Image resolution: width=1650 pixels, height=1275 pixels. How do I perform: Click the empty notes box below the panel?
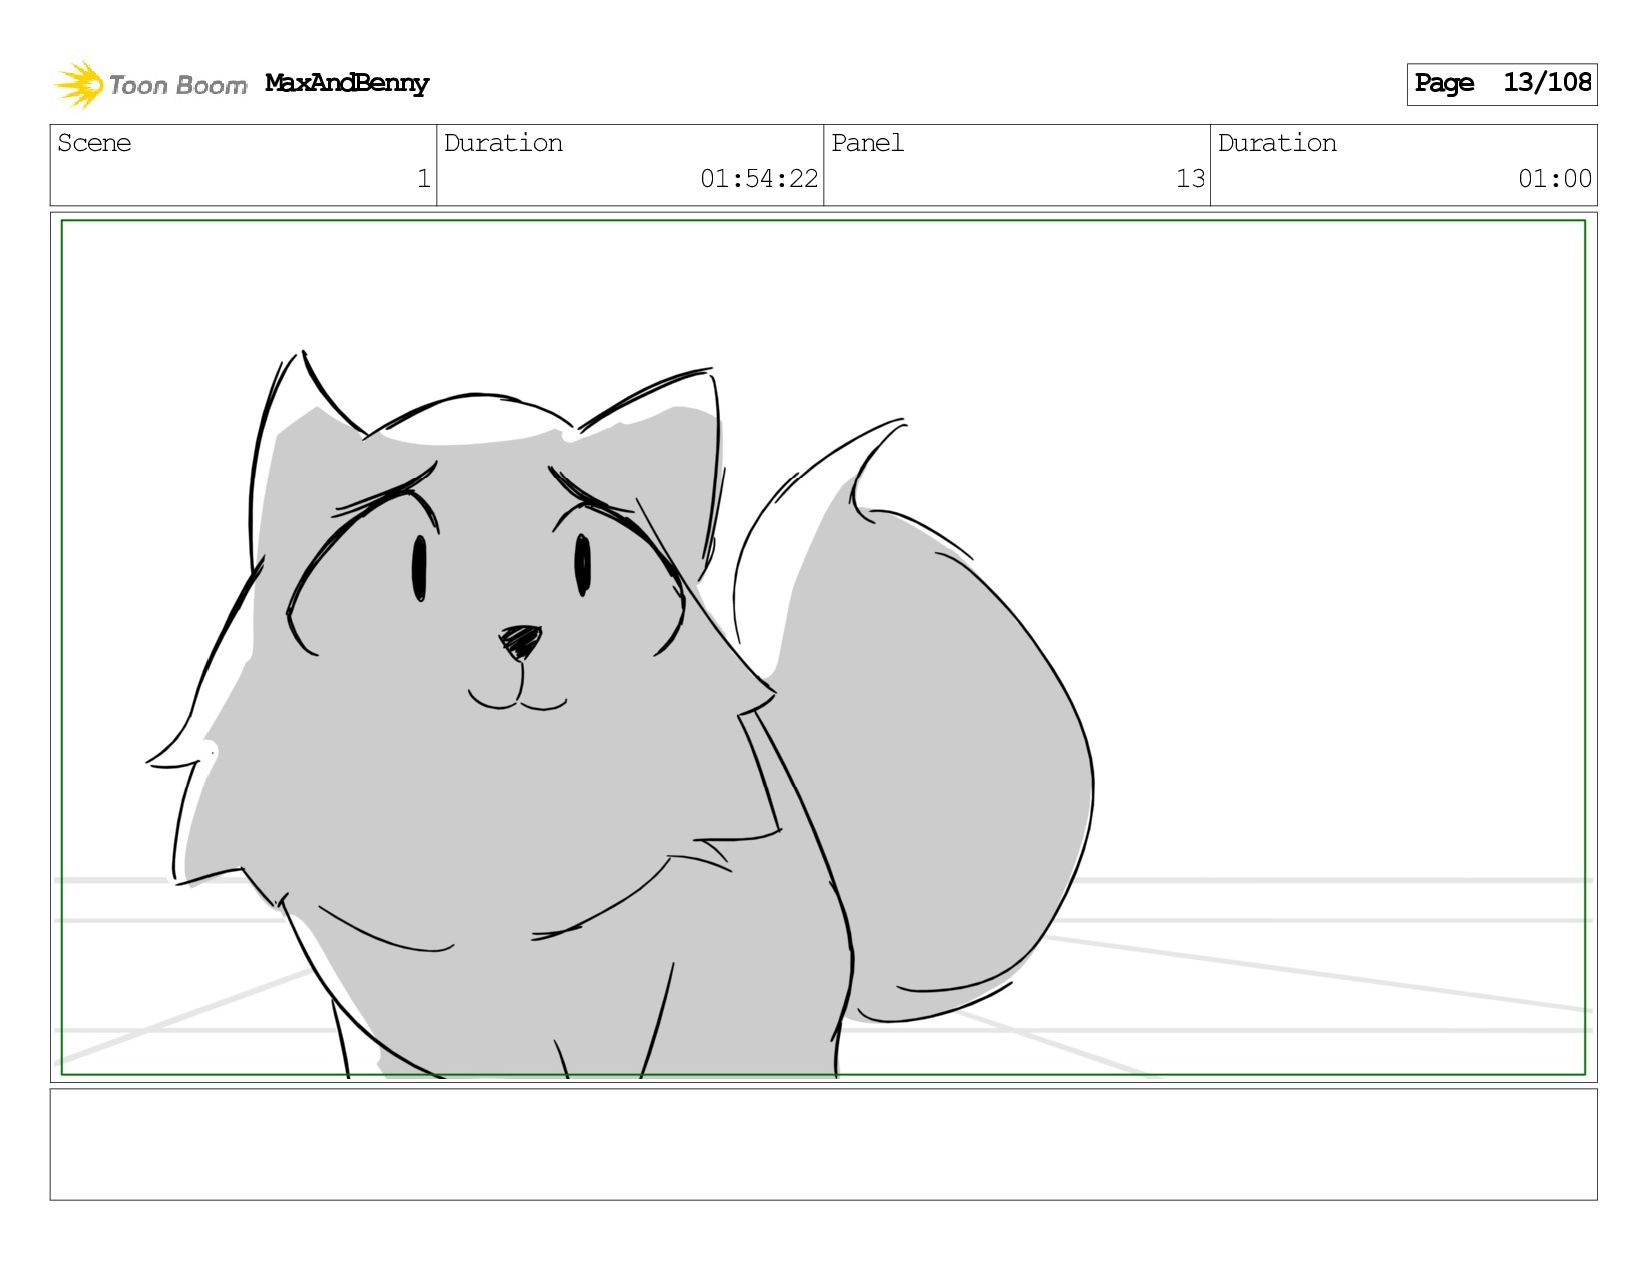coord(823,1144)
